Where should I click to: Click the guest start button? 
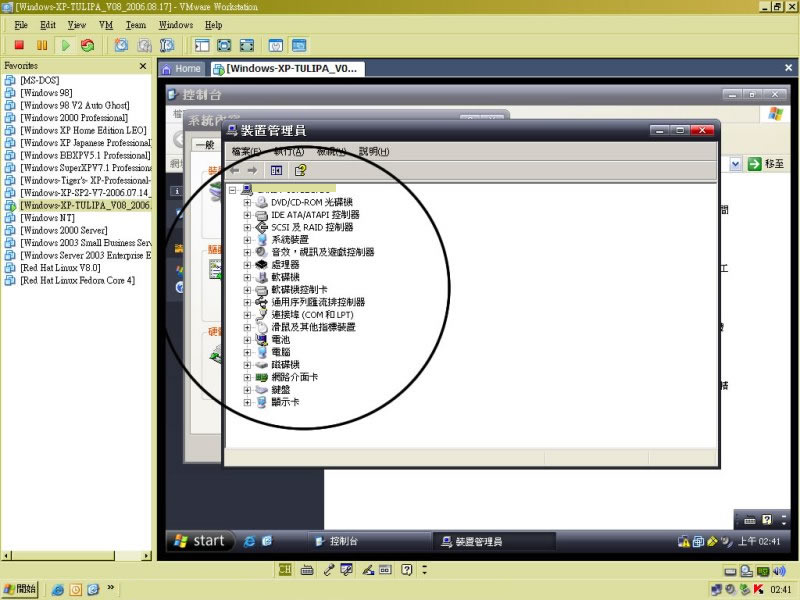click(x=201, y=541)
